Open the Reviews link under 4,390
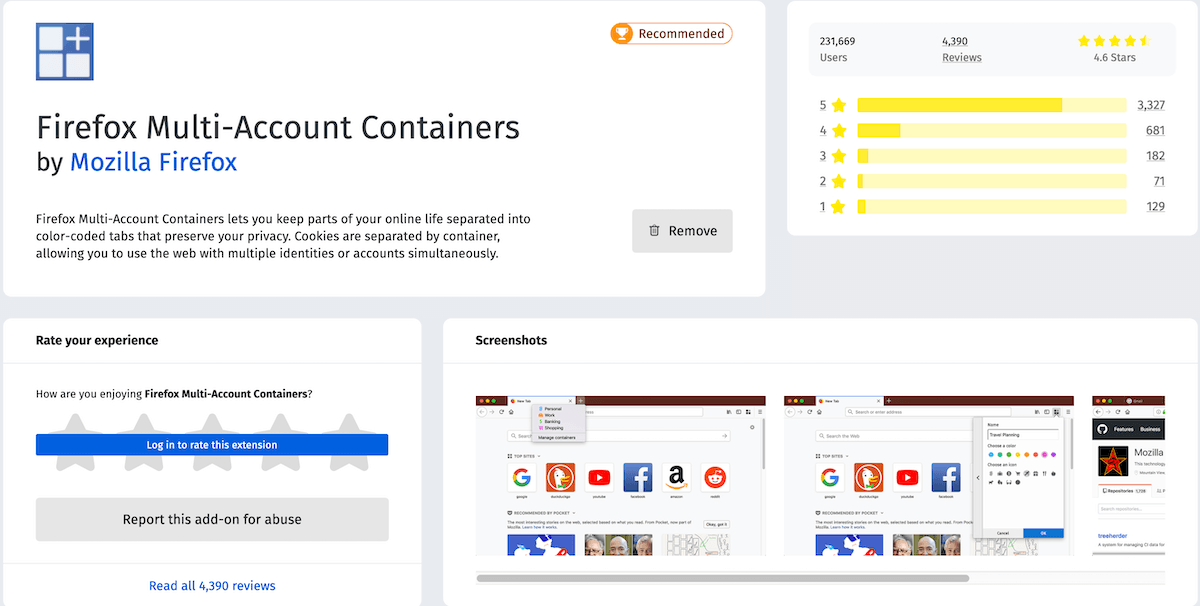Viewport: 1200px width, 606px height. coord(962,58)
